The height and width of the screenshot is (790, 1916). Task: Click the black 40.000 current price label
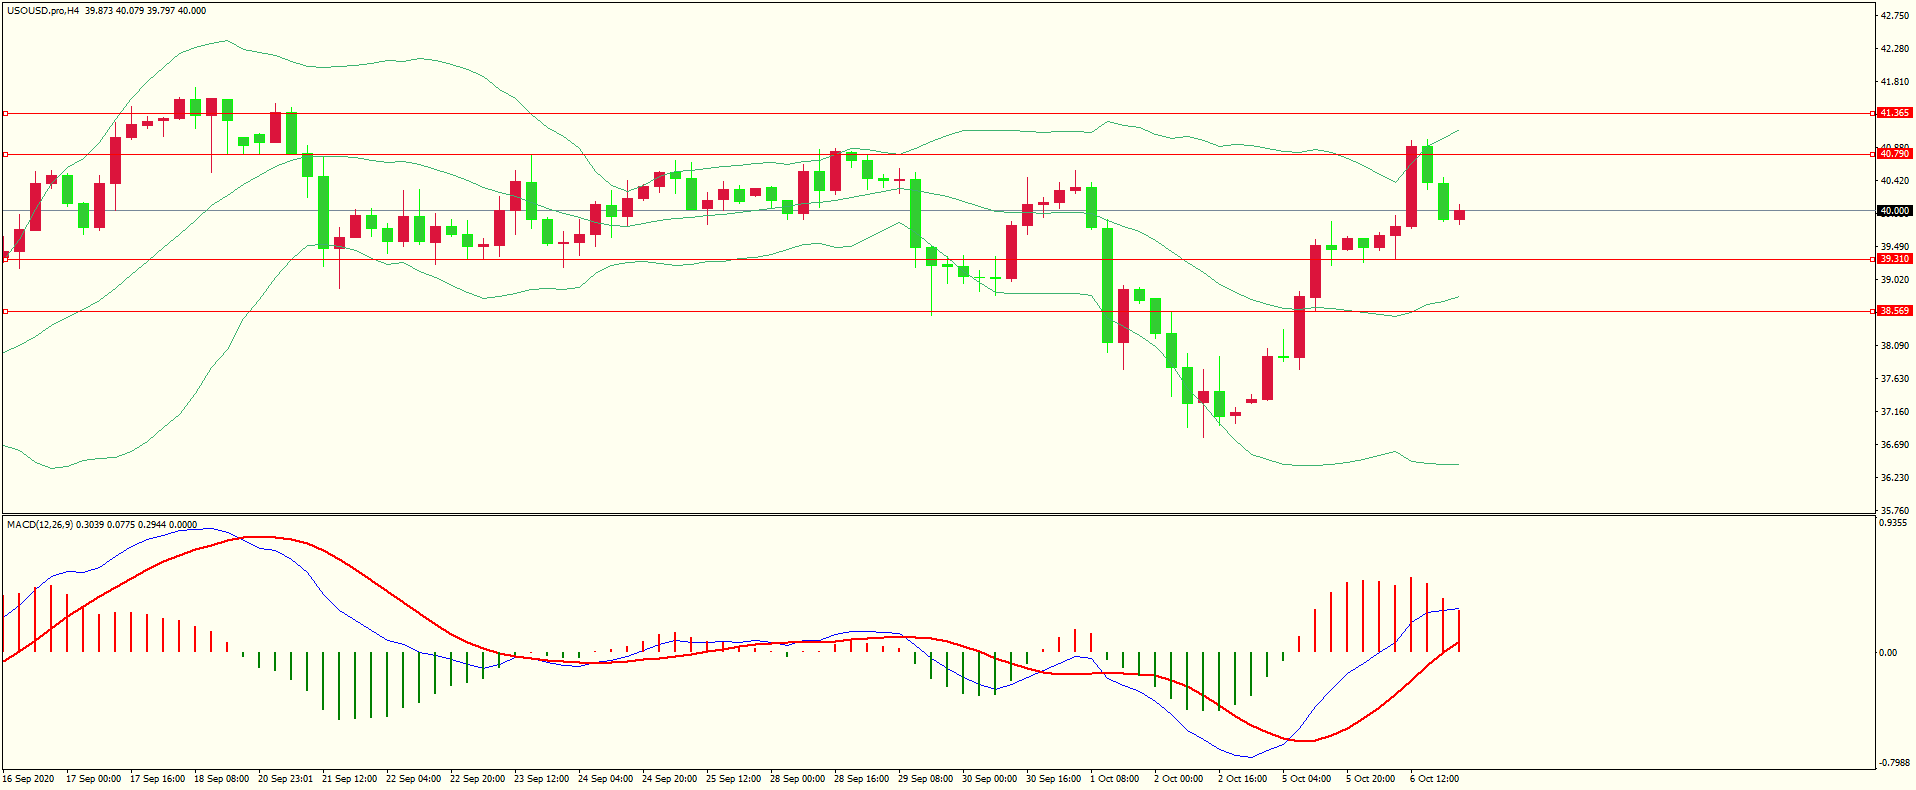point(1894,211)
